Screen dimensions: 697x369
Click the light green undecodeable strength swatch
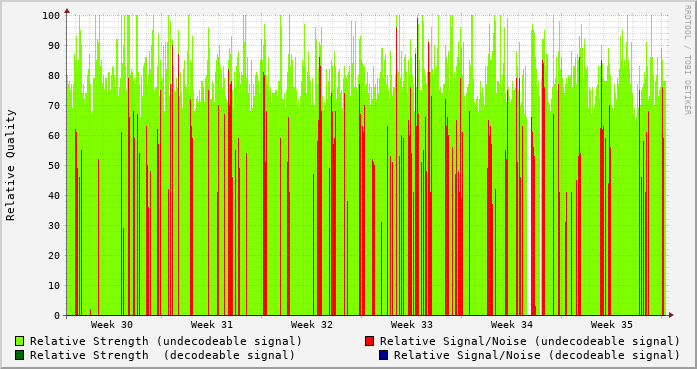click(x=19, y=341)
